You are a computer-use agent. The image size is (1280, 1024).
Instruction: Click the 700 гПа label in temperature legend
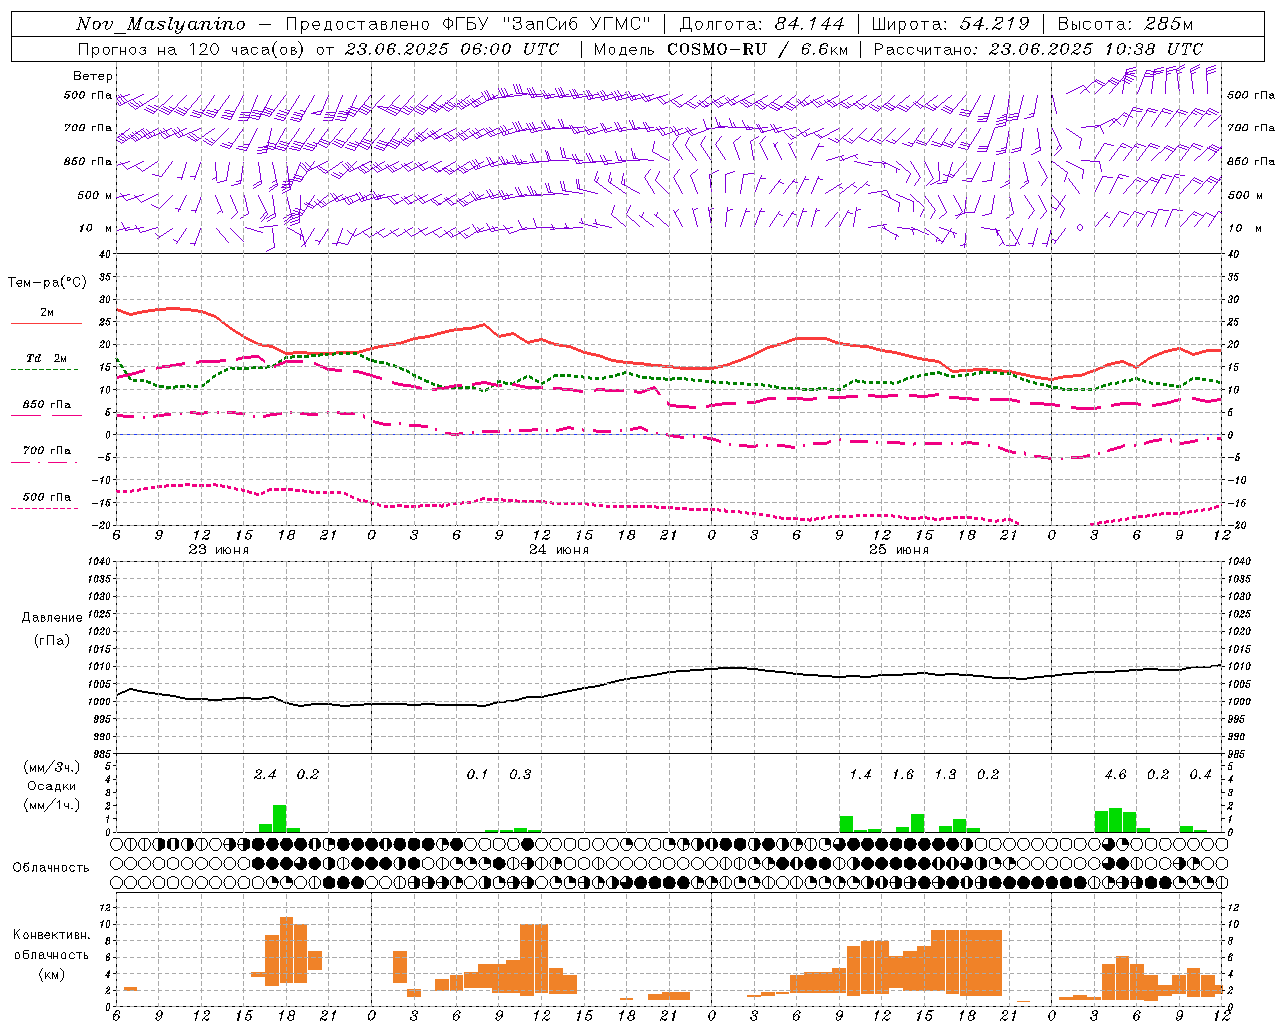47,451
